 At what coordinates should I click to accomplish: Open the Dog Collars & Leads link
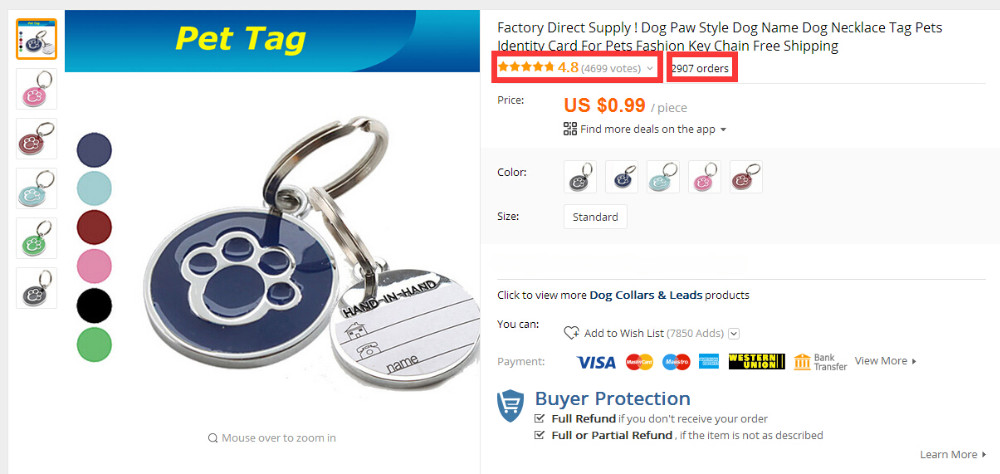pos(646,295)
